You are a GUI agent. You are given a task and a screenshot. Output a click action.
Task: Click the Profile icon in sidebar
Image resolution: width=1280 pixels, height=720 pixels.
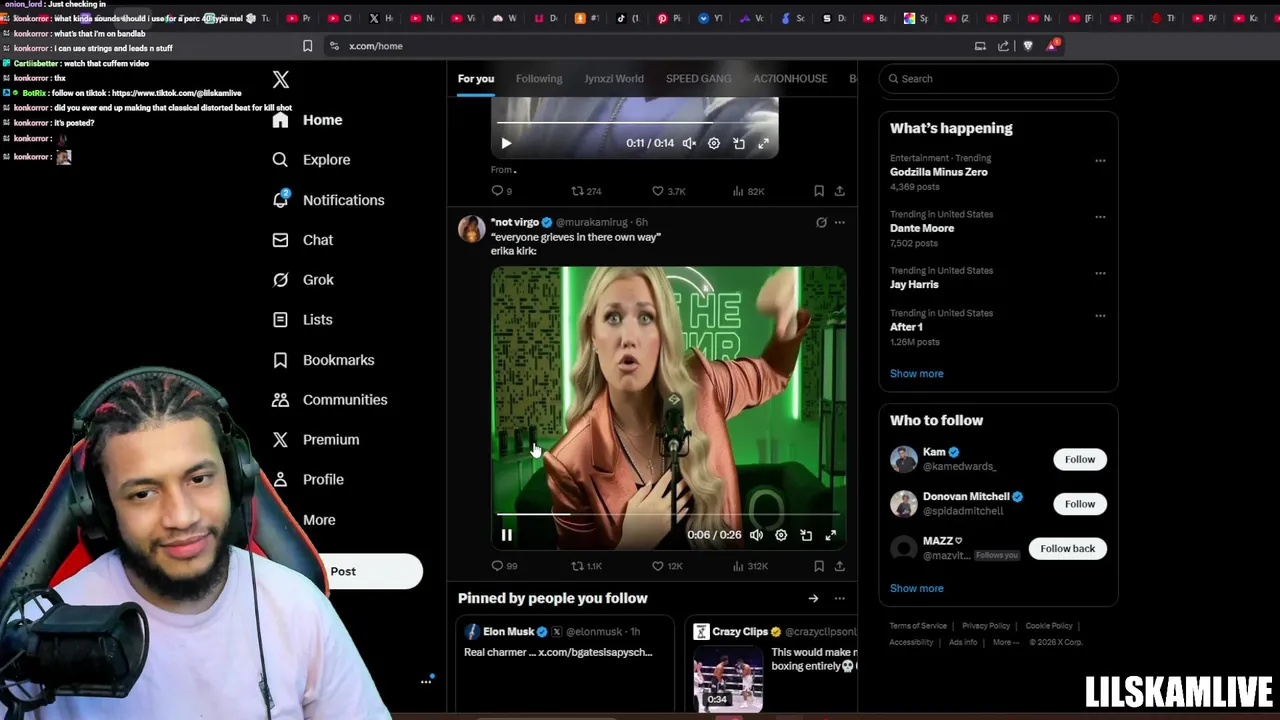pyautogui.click(x=281, y=480)
